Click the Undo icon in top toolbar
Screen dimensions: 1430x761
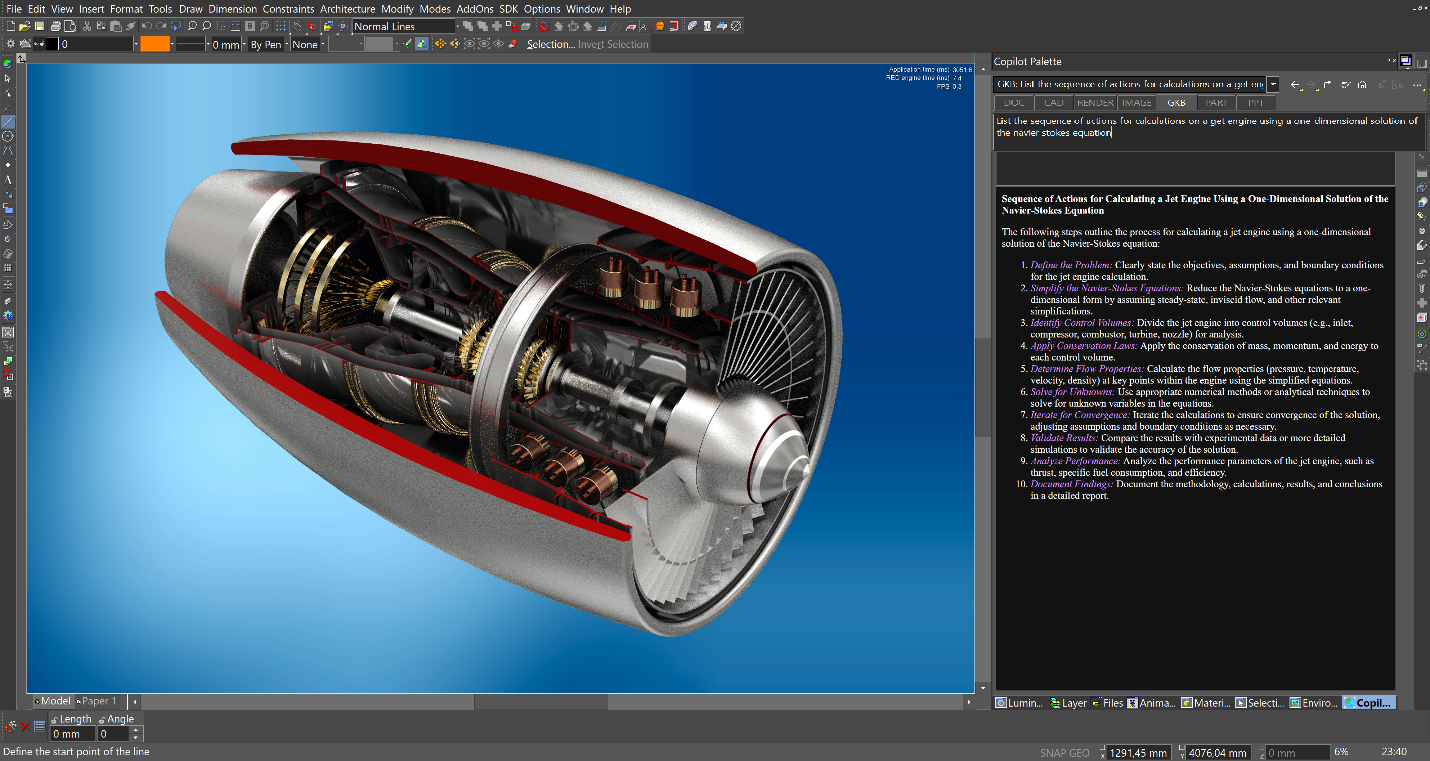(x=146, y=26)
